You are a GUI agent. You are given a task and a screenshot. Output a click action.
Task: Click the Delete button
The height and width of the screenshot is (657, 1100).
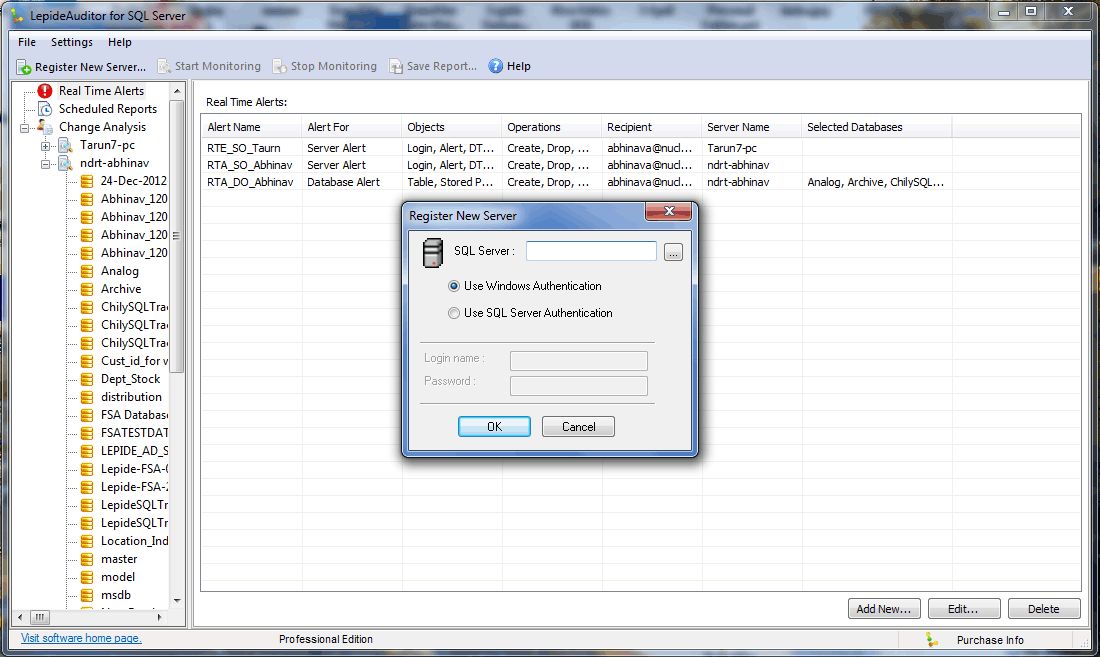1043,609
